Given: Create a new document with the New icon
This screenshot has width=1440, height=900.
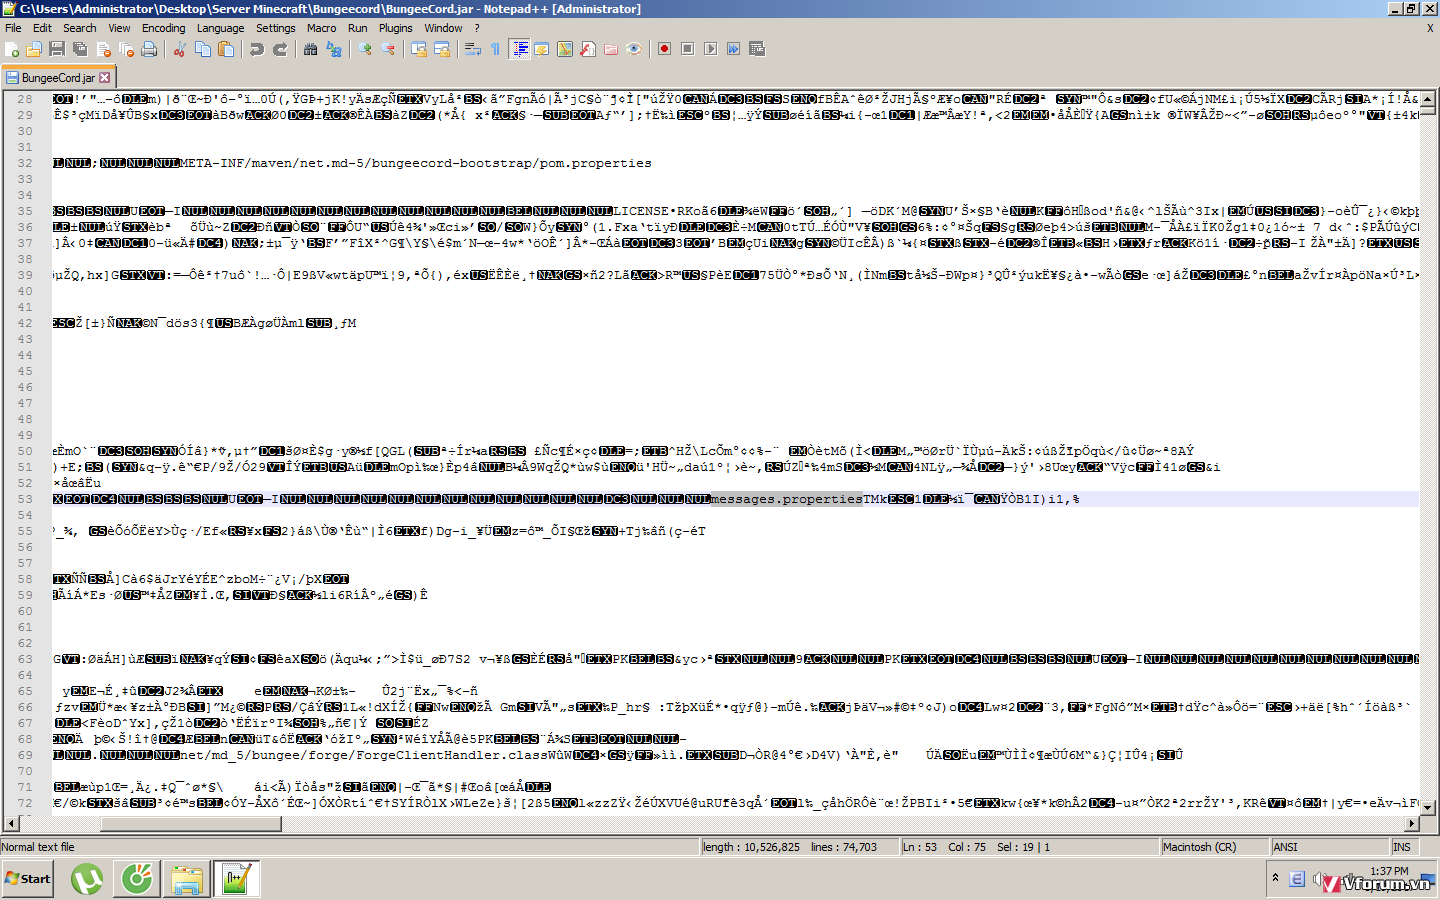Looking at the screenshot, I should 13,49.
